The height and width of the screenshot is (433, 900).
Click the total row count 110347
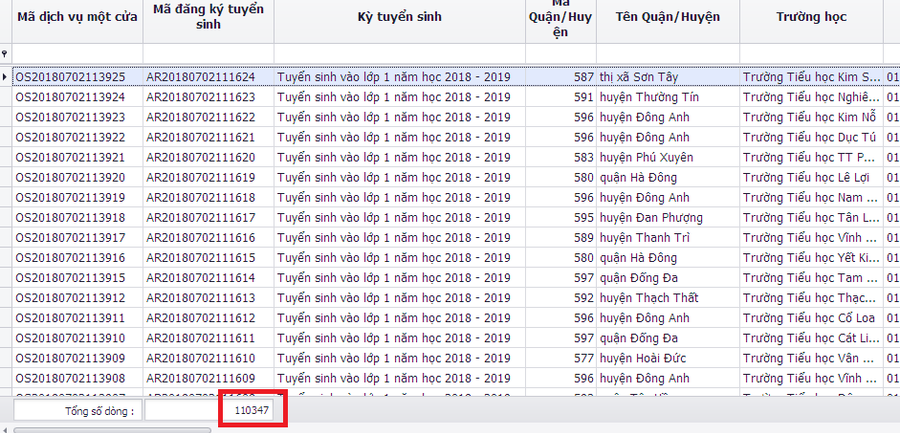tap(252, 410)
